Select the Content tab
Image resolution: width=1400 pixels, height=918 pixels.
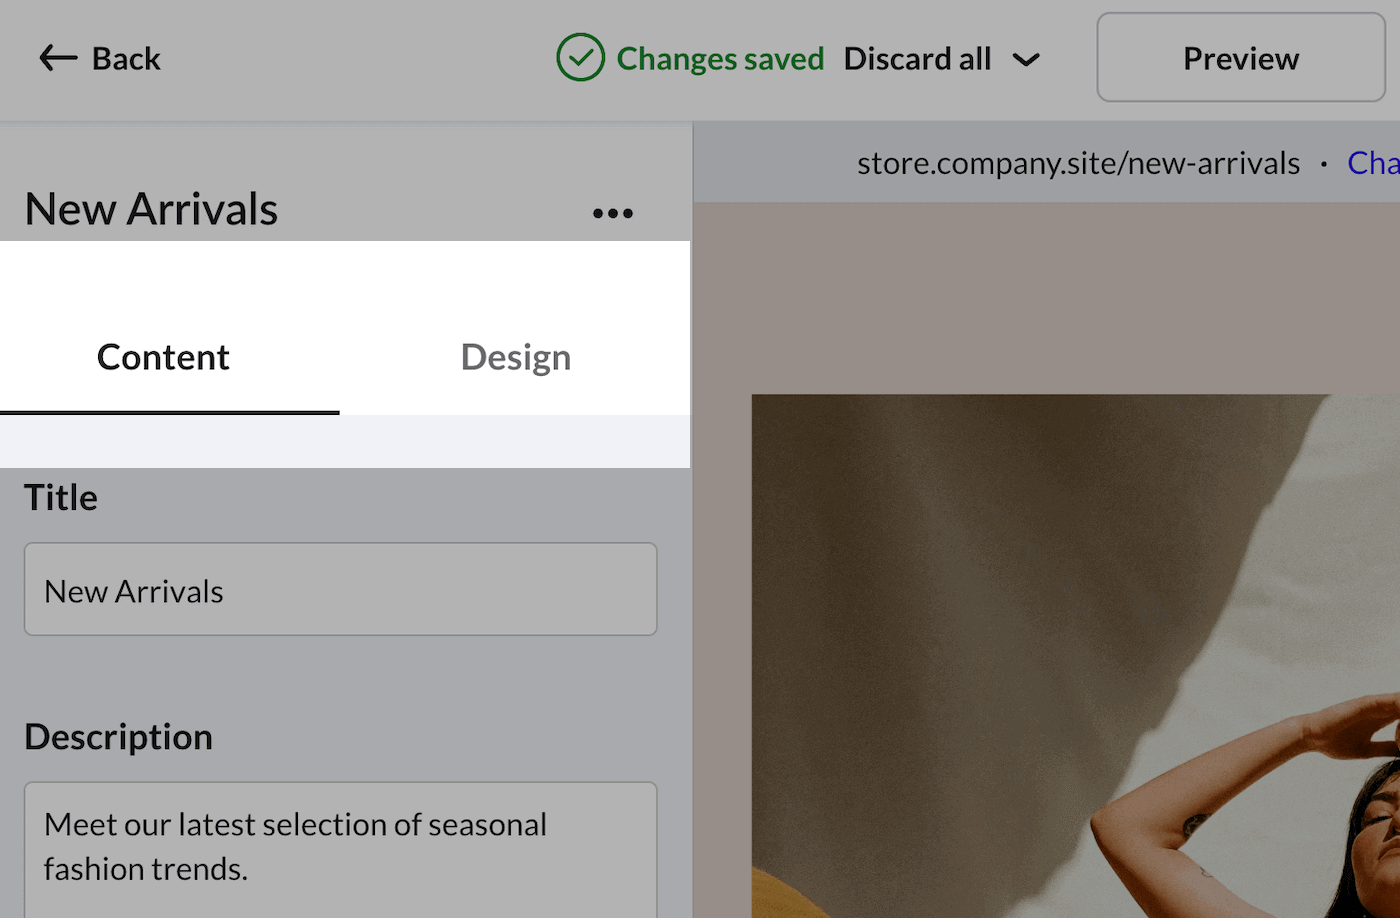(x=163, y=356)
